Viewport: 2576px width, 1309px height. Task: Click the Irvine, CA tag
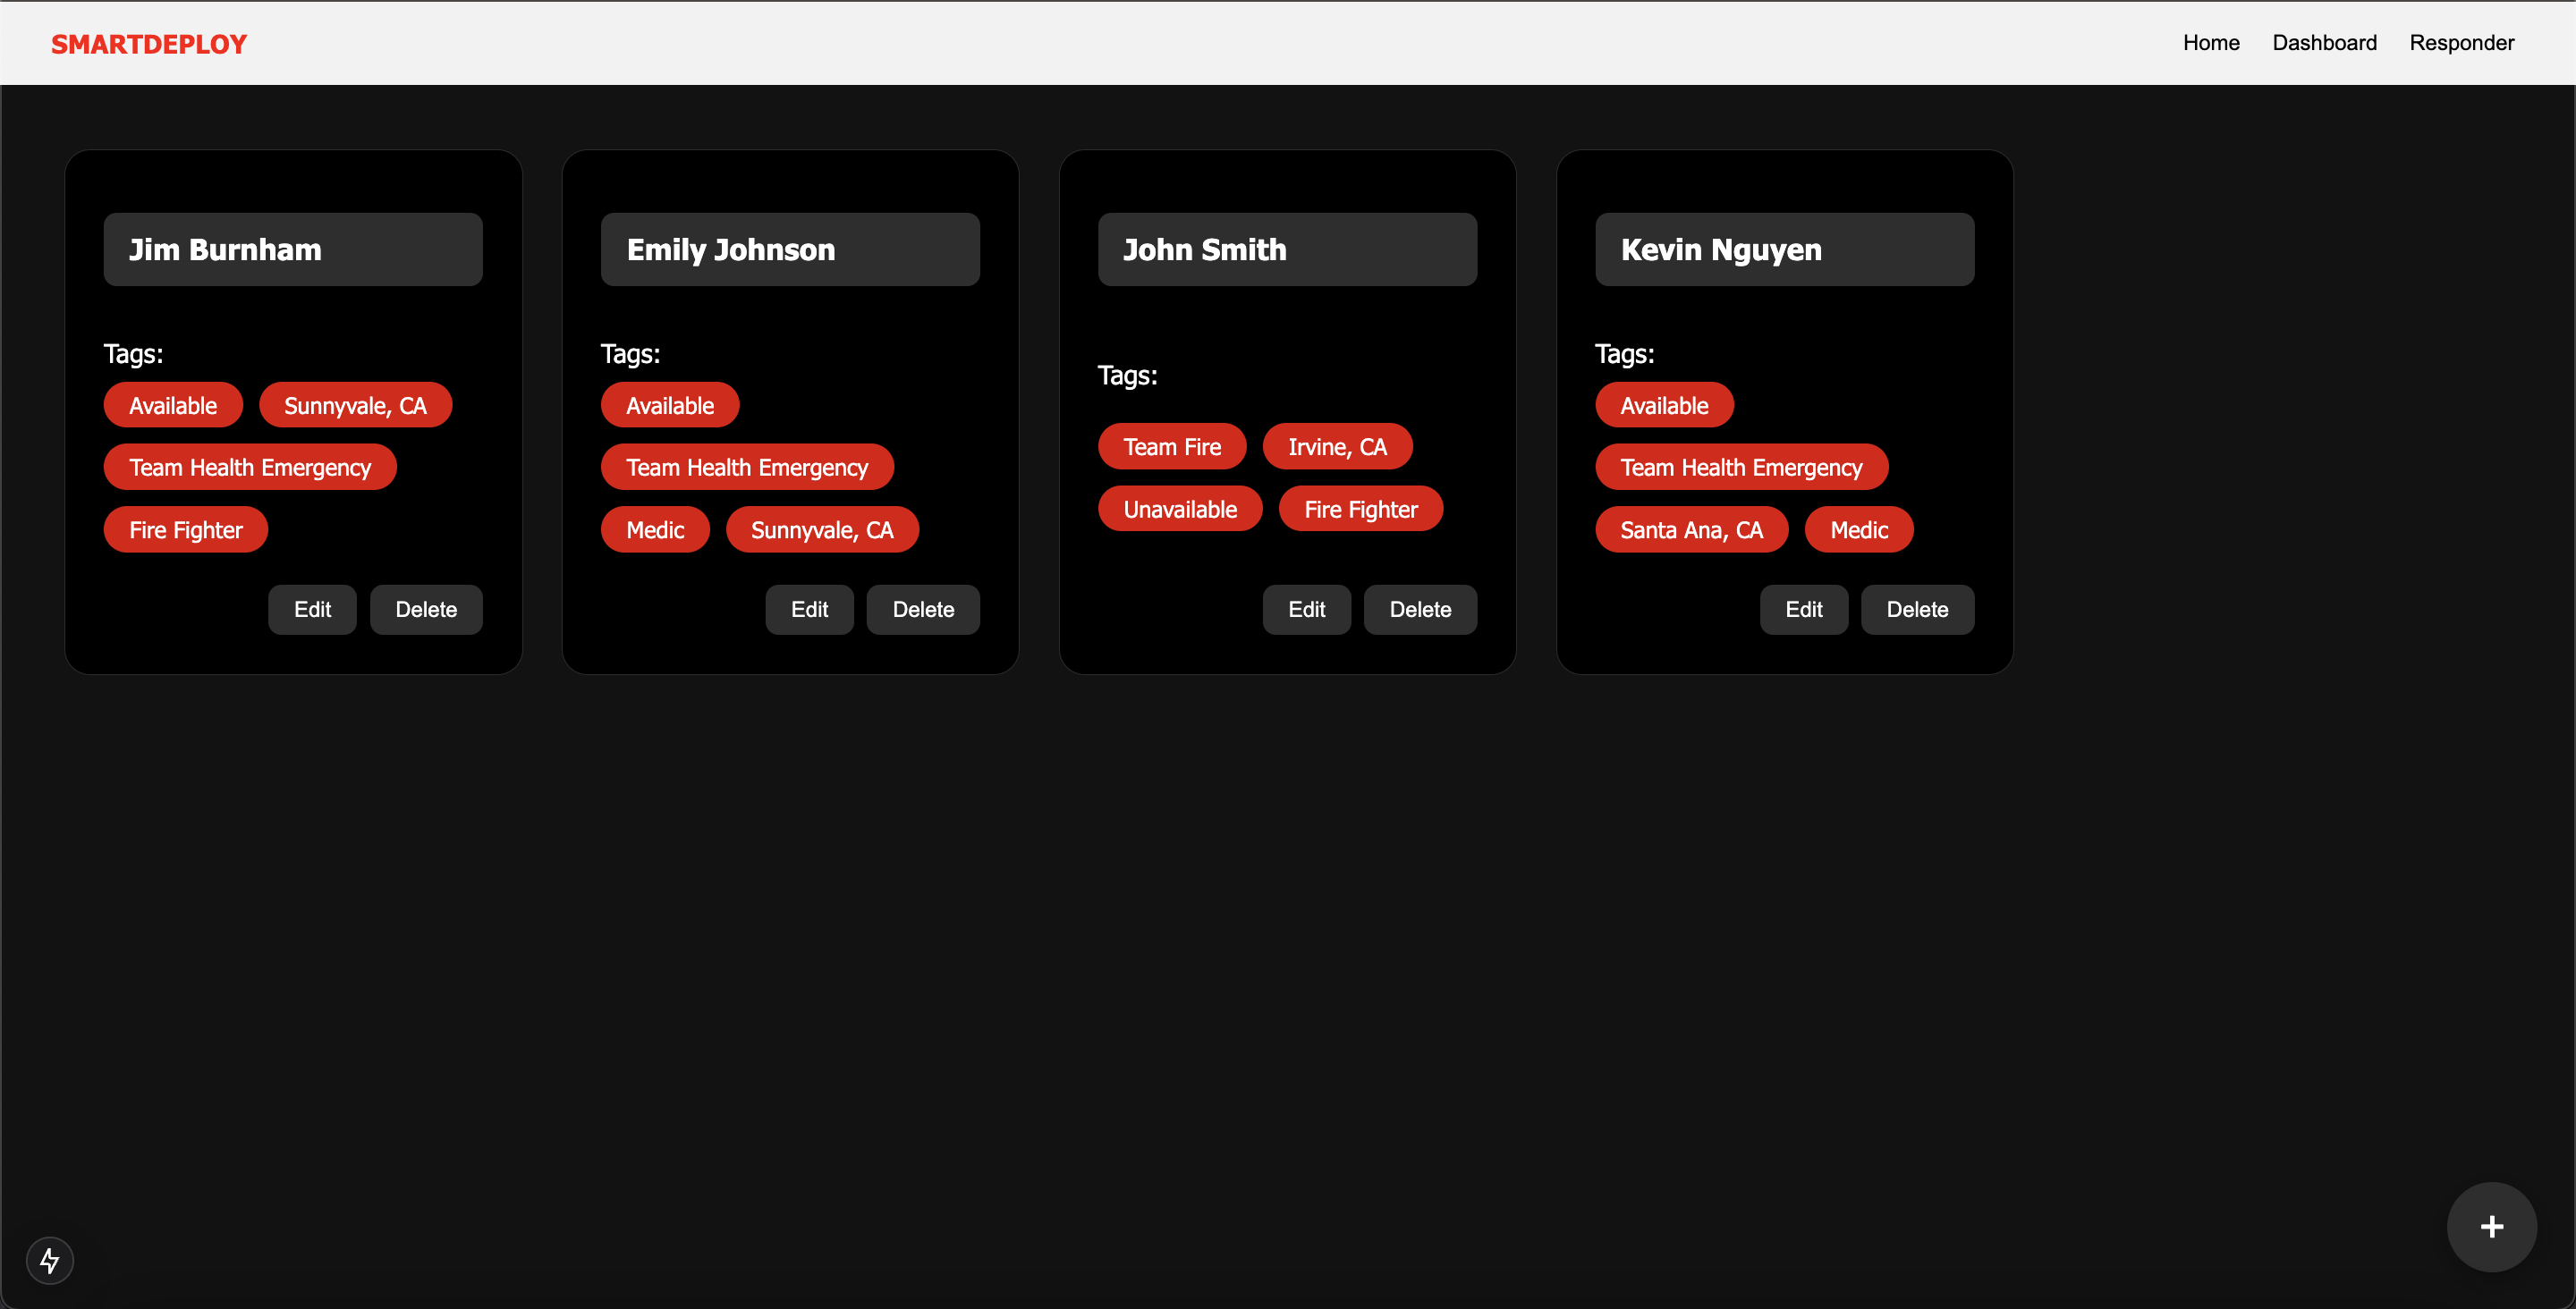pos(1336,447)
